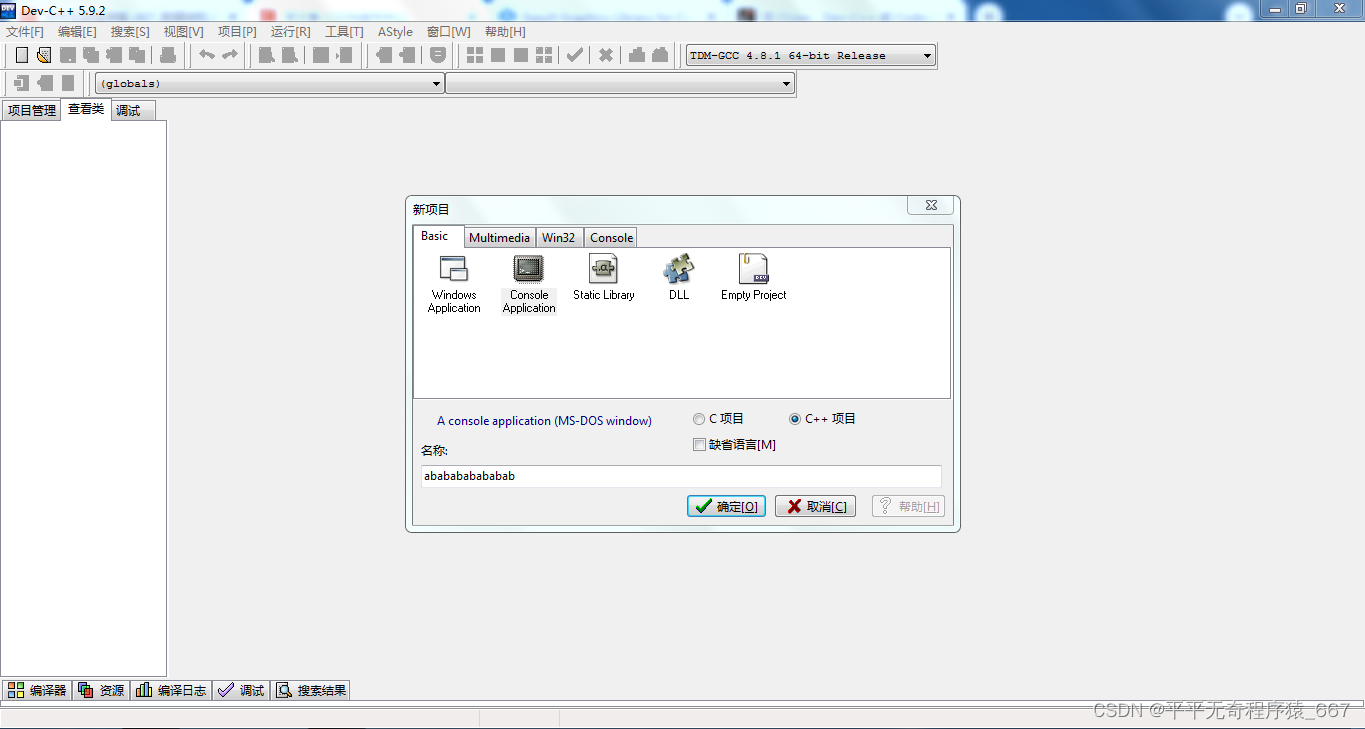Open the 运行[R] menu
The image size is (1365, 729).
[x=291, y=32]
